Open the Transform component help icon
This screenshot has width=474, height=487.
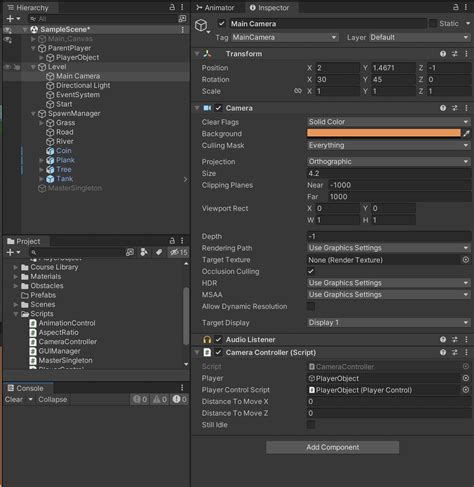tap(443, 54)
